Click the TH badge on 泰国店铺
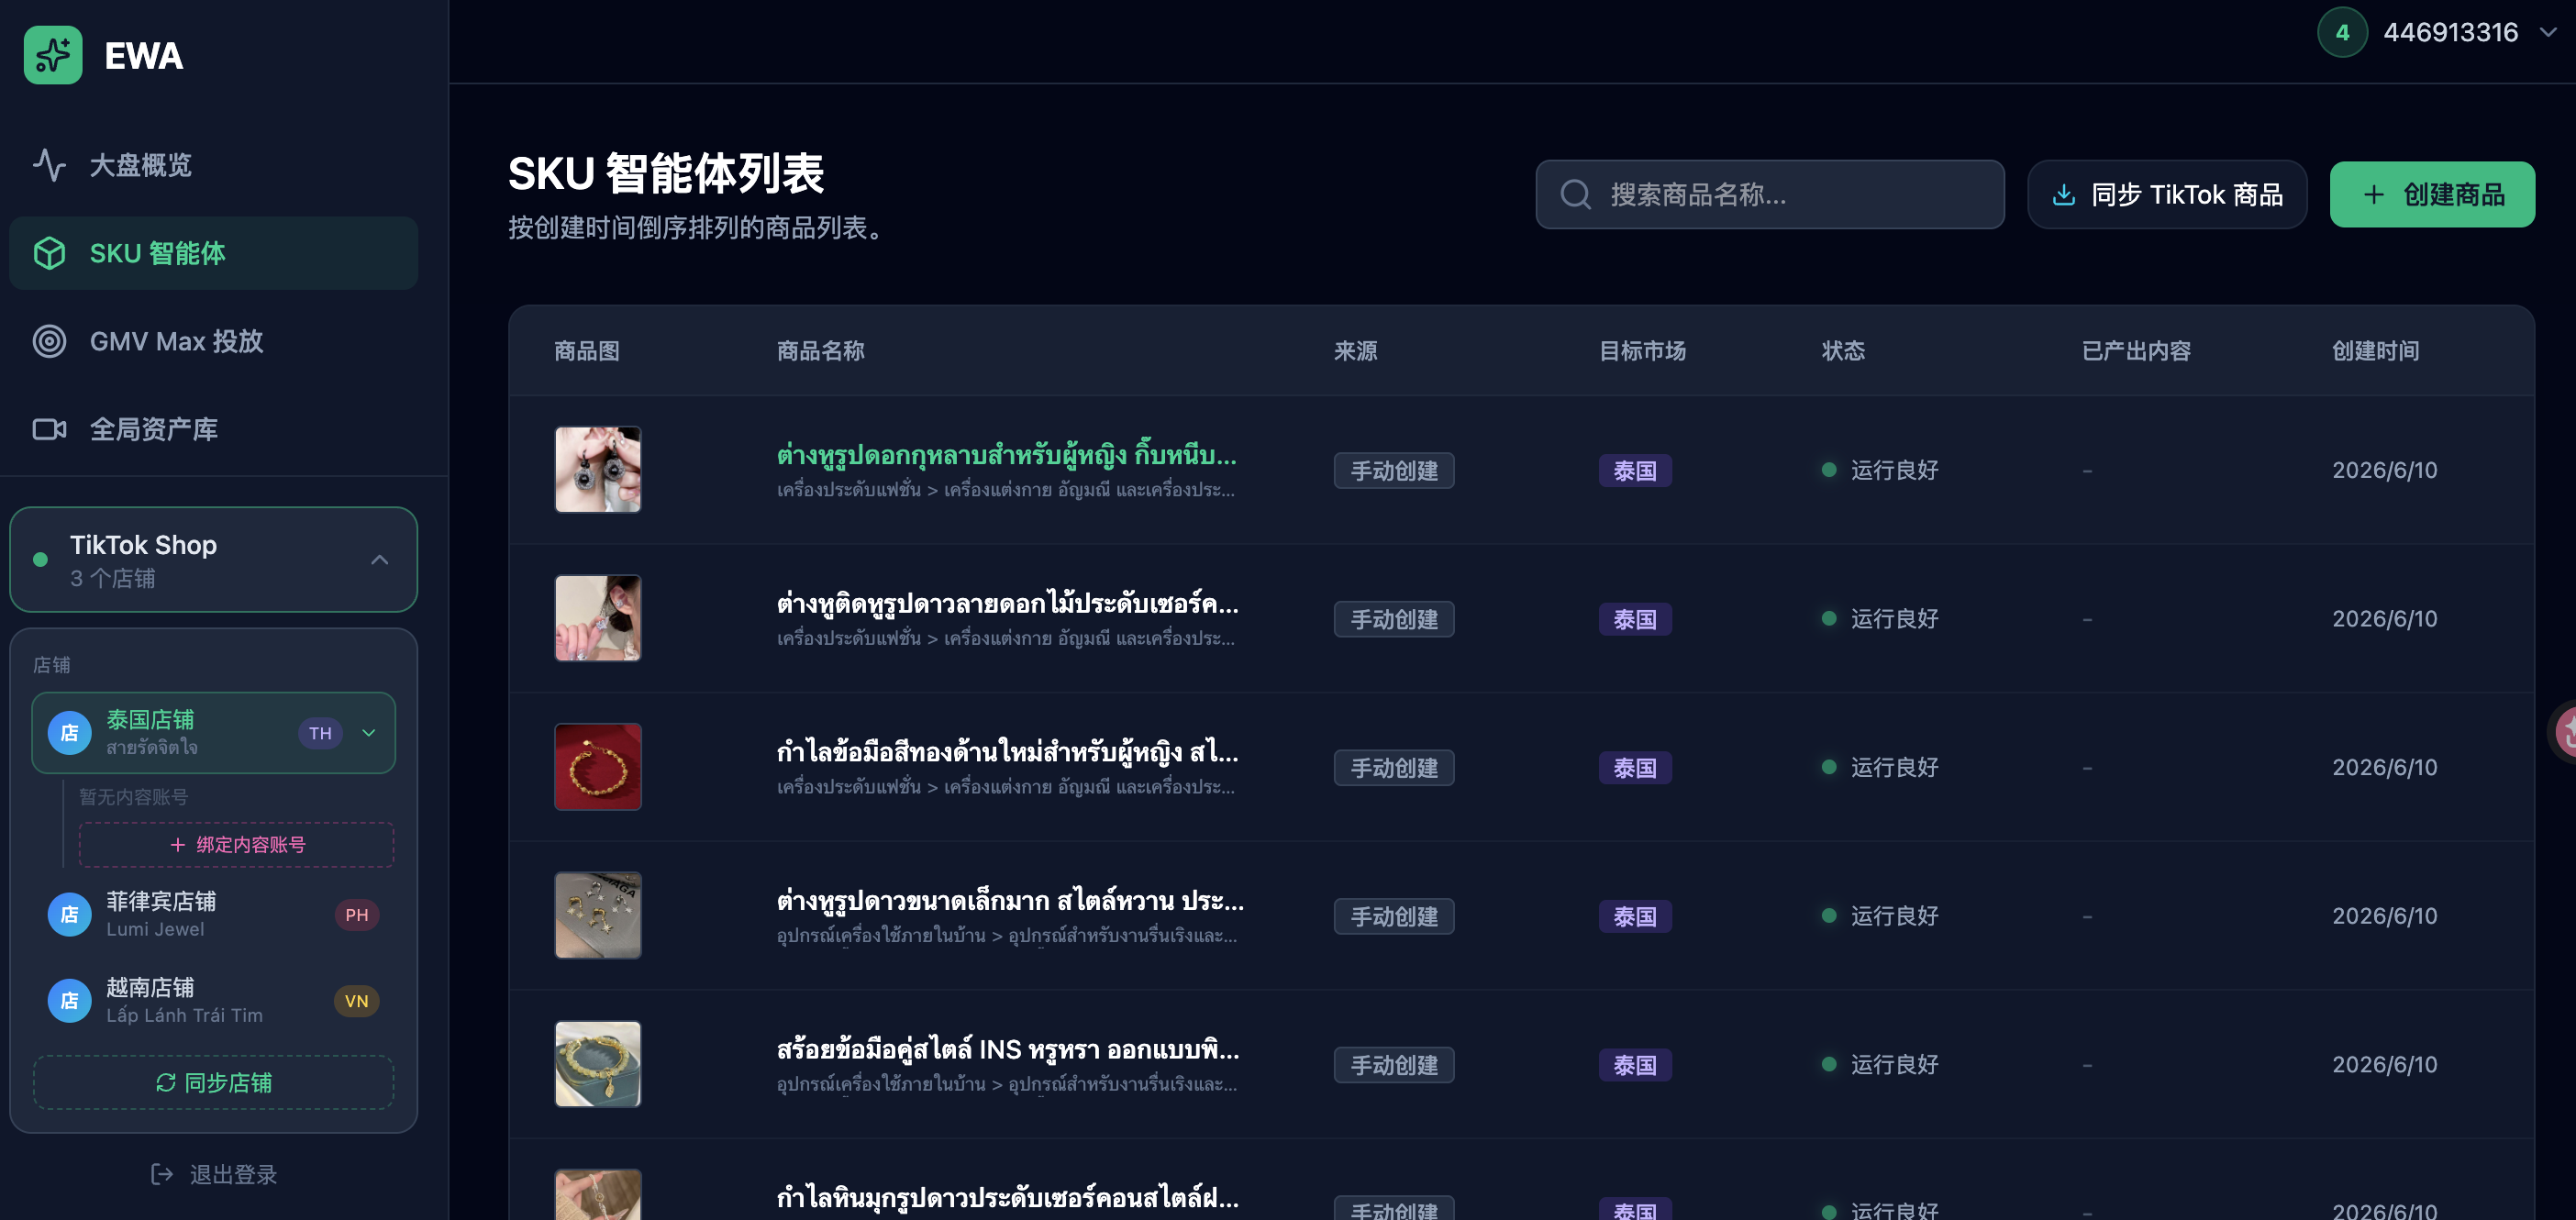Viewport: 2576px width, 1220px height. [x=320, y=733]
